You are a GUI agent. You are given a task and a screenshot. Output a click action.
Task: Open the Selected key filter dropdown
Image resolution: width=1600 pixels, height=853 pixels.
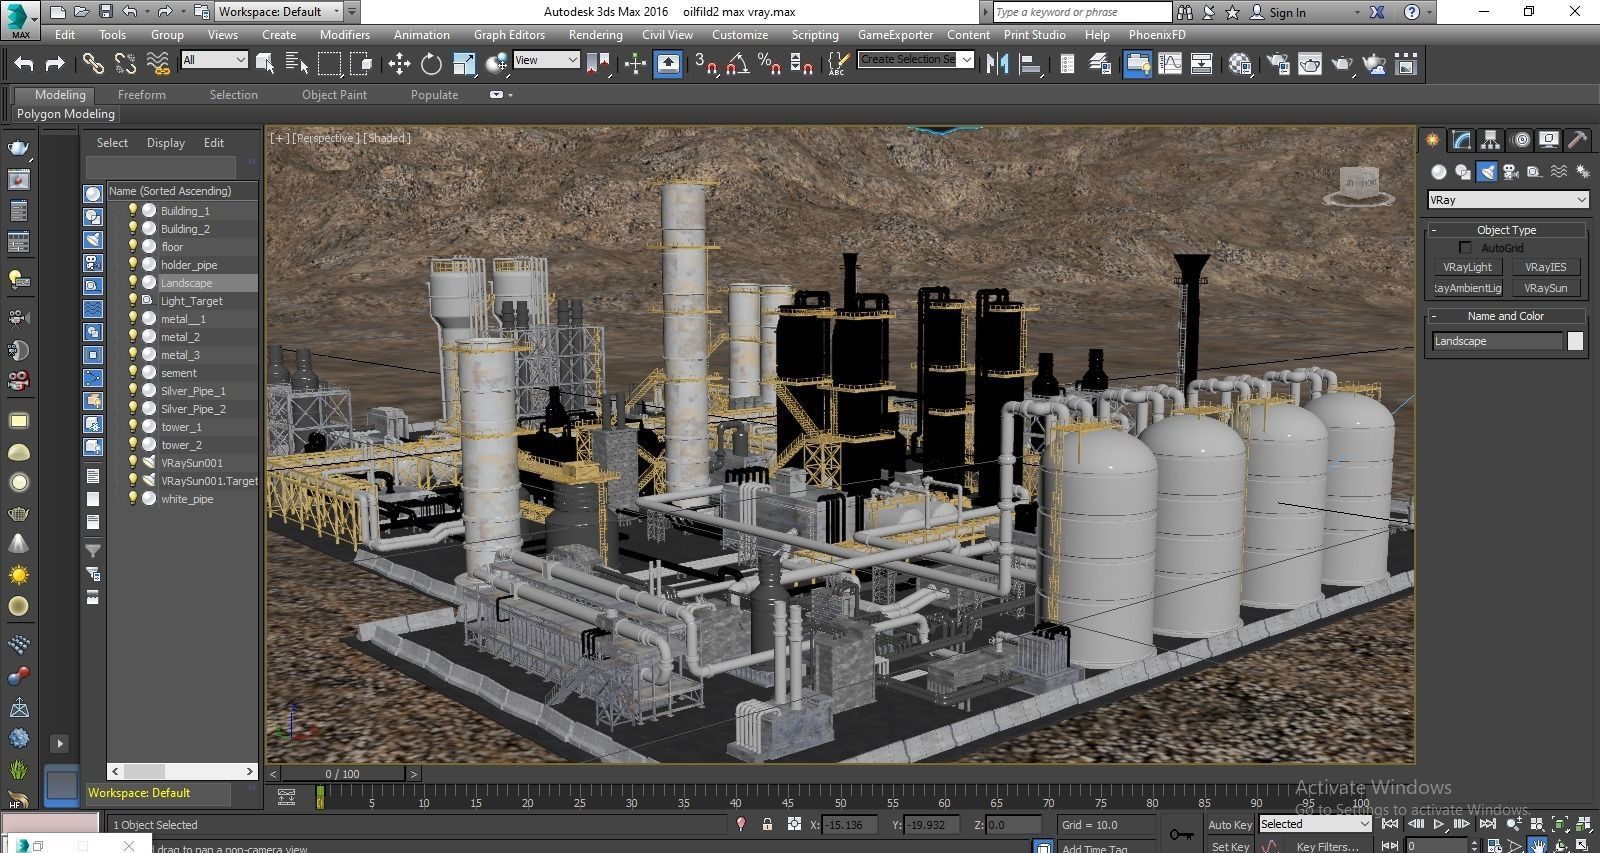[1314, 824]
